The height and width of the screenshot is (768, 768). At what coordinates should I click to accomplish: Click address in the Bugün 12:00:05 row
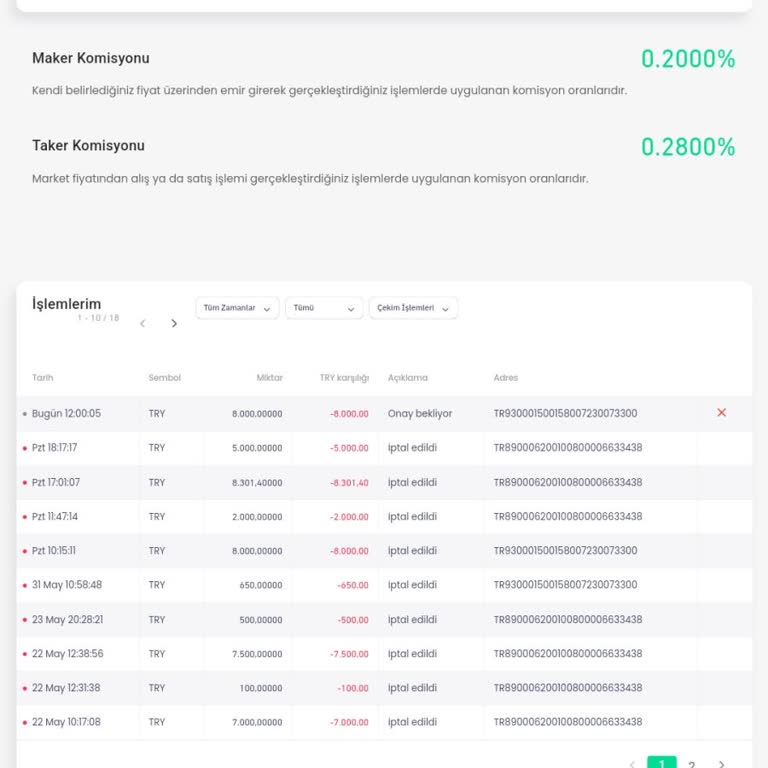coord(565,413)
